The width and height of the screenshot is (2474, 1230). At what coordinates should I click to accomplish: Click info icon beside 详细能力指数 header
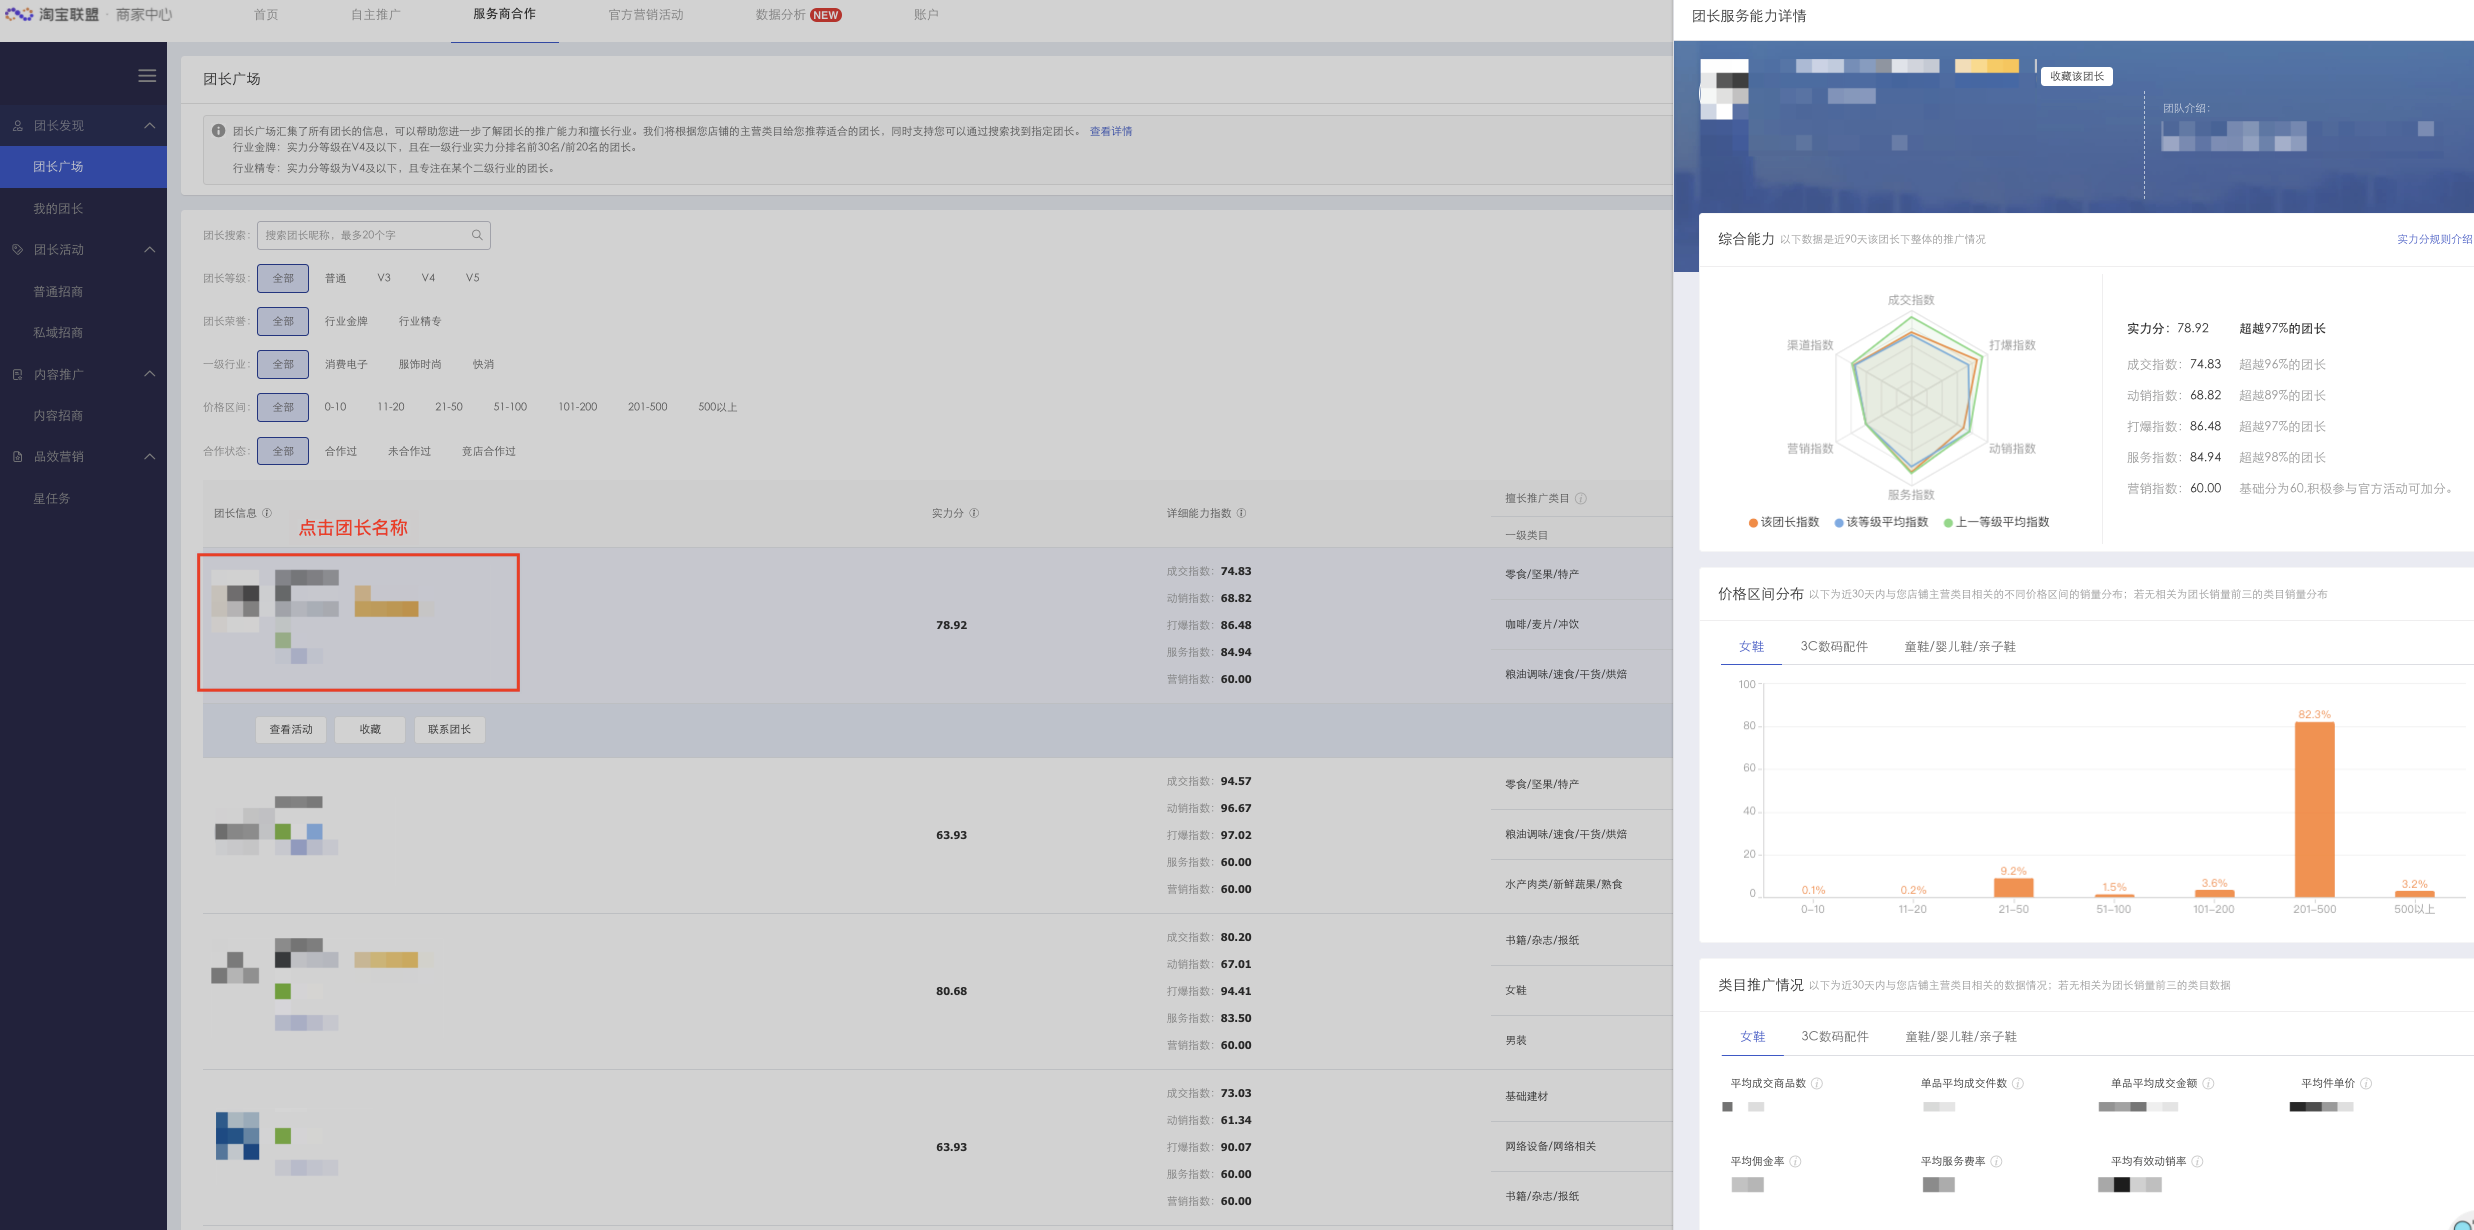click(1241, 513)
